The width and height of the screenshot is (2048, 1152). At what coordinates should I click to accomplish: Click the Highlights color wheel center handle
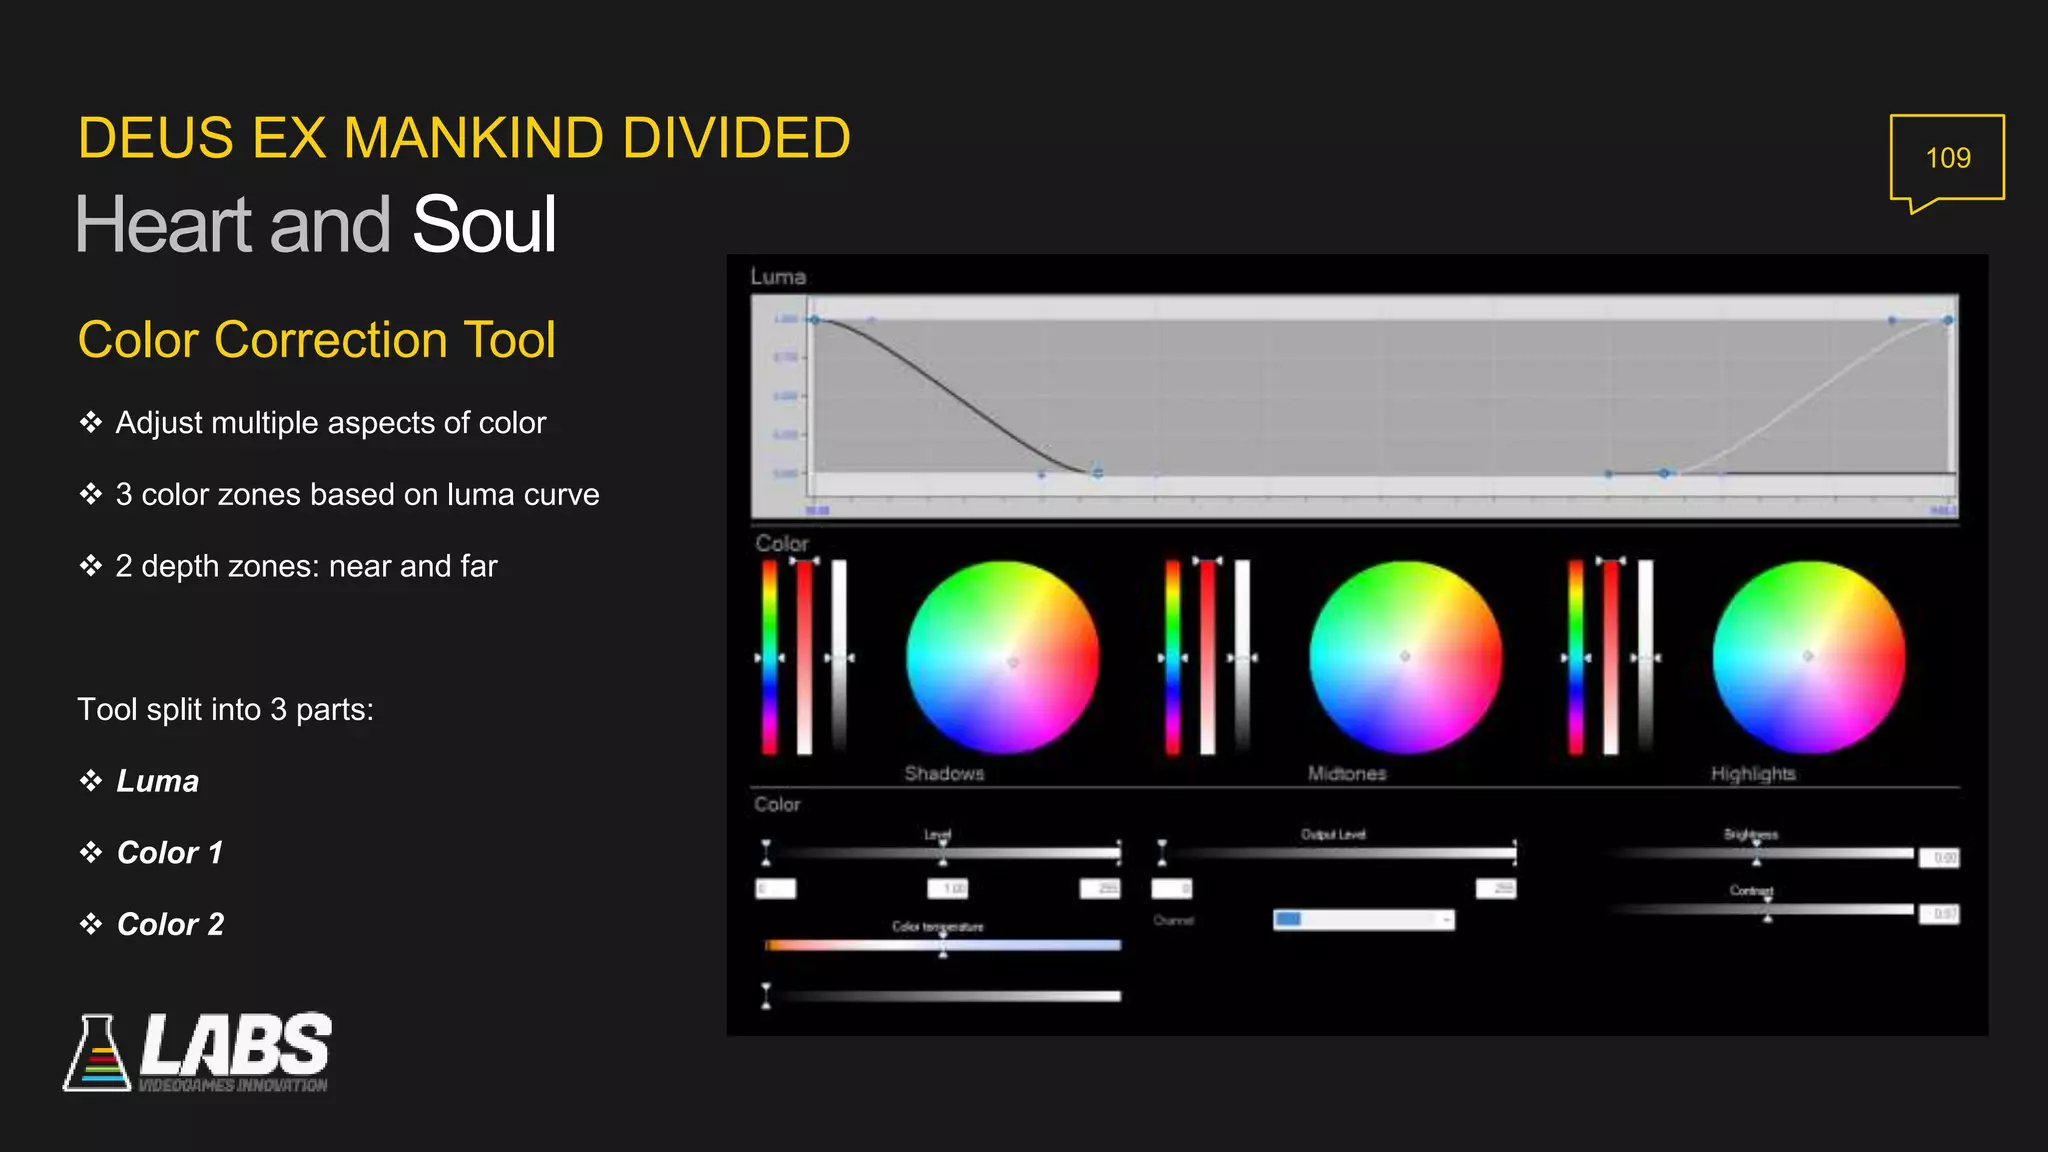(1808, 656)
